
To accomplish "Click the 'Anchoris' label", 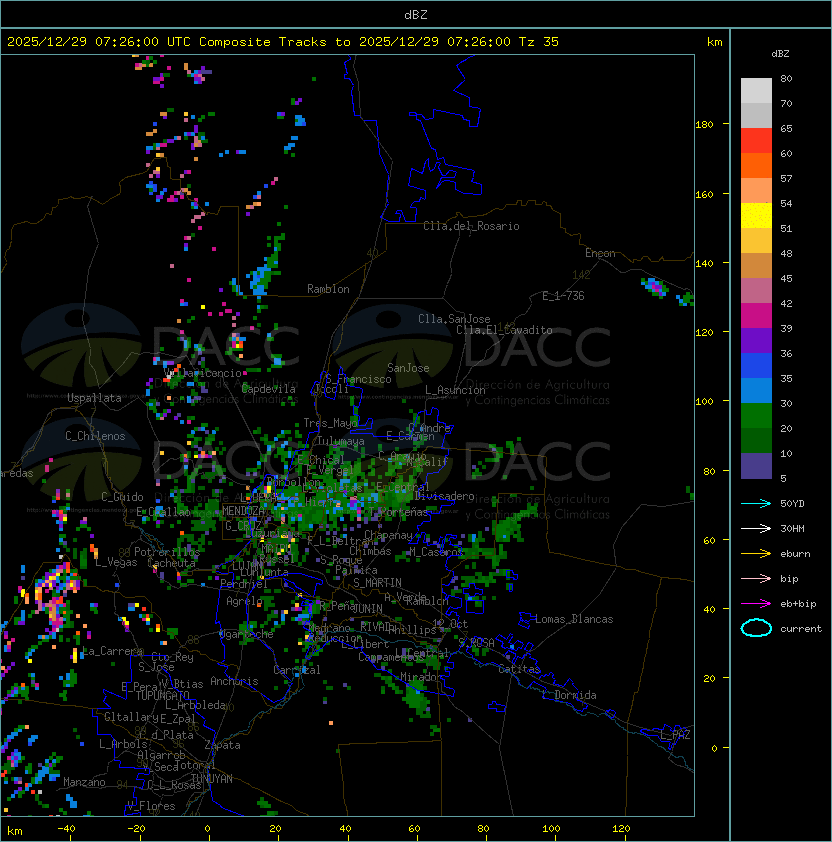I will 234,681.
